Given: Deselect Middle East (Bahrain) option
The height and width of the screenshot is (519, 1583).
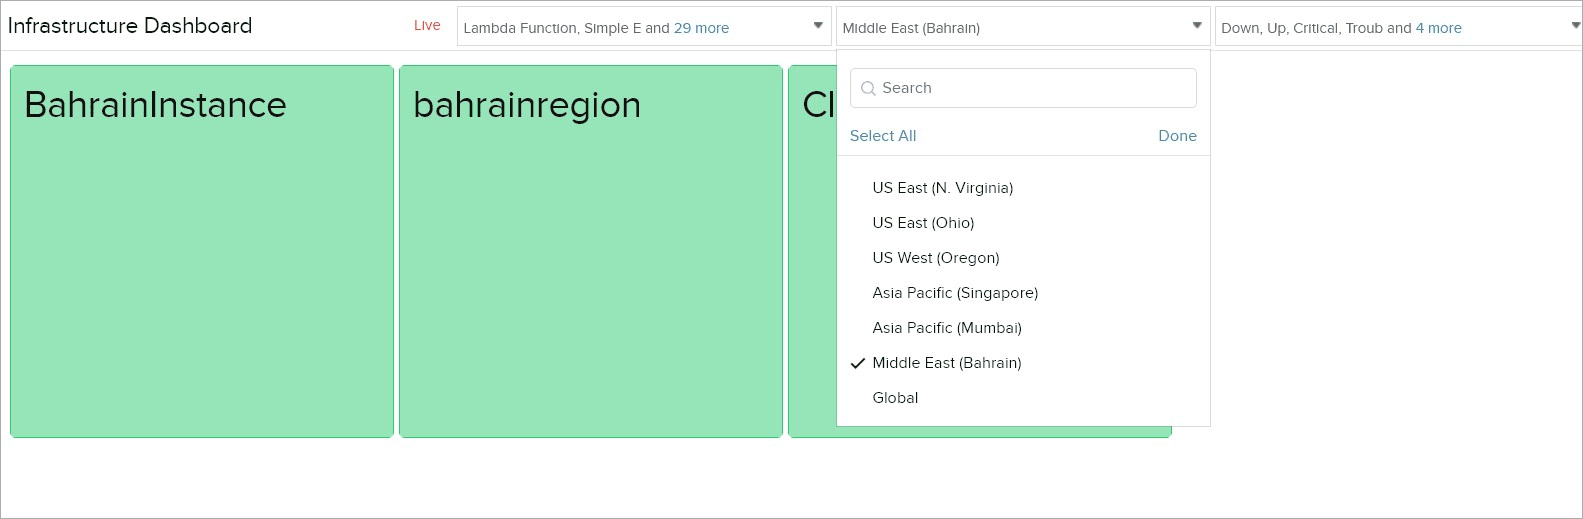Looking at the screenshot, I should coord(946,363).
